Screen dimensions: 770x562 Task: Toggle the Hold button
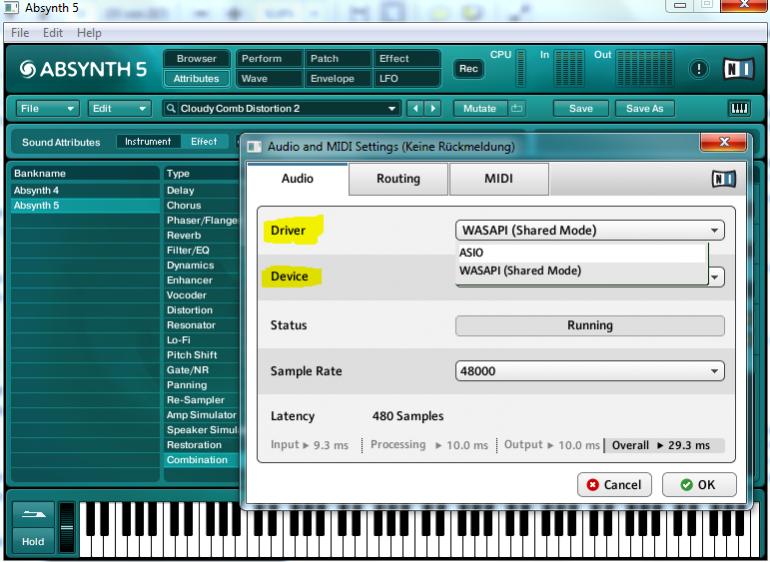[x=33, y=542]
